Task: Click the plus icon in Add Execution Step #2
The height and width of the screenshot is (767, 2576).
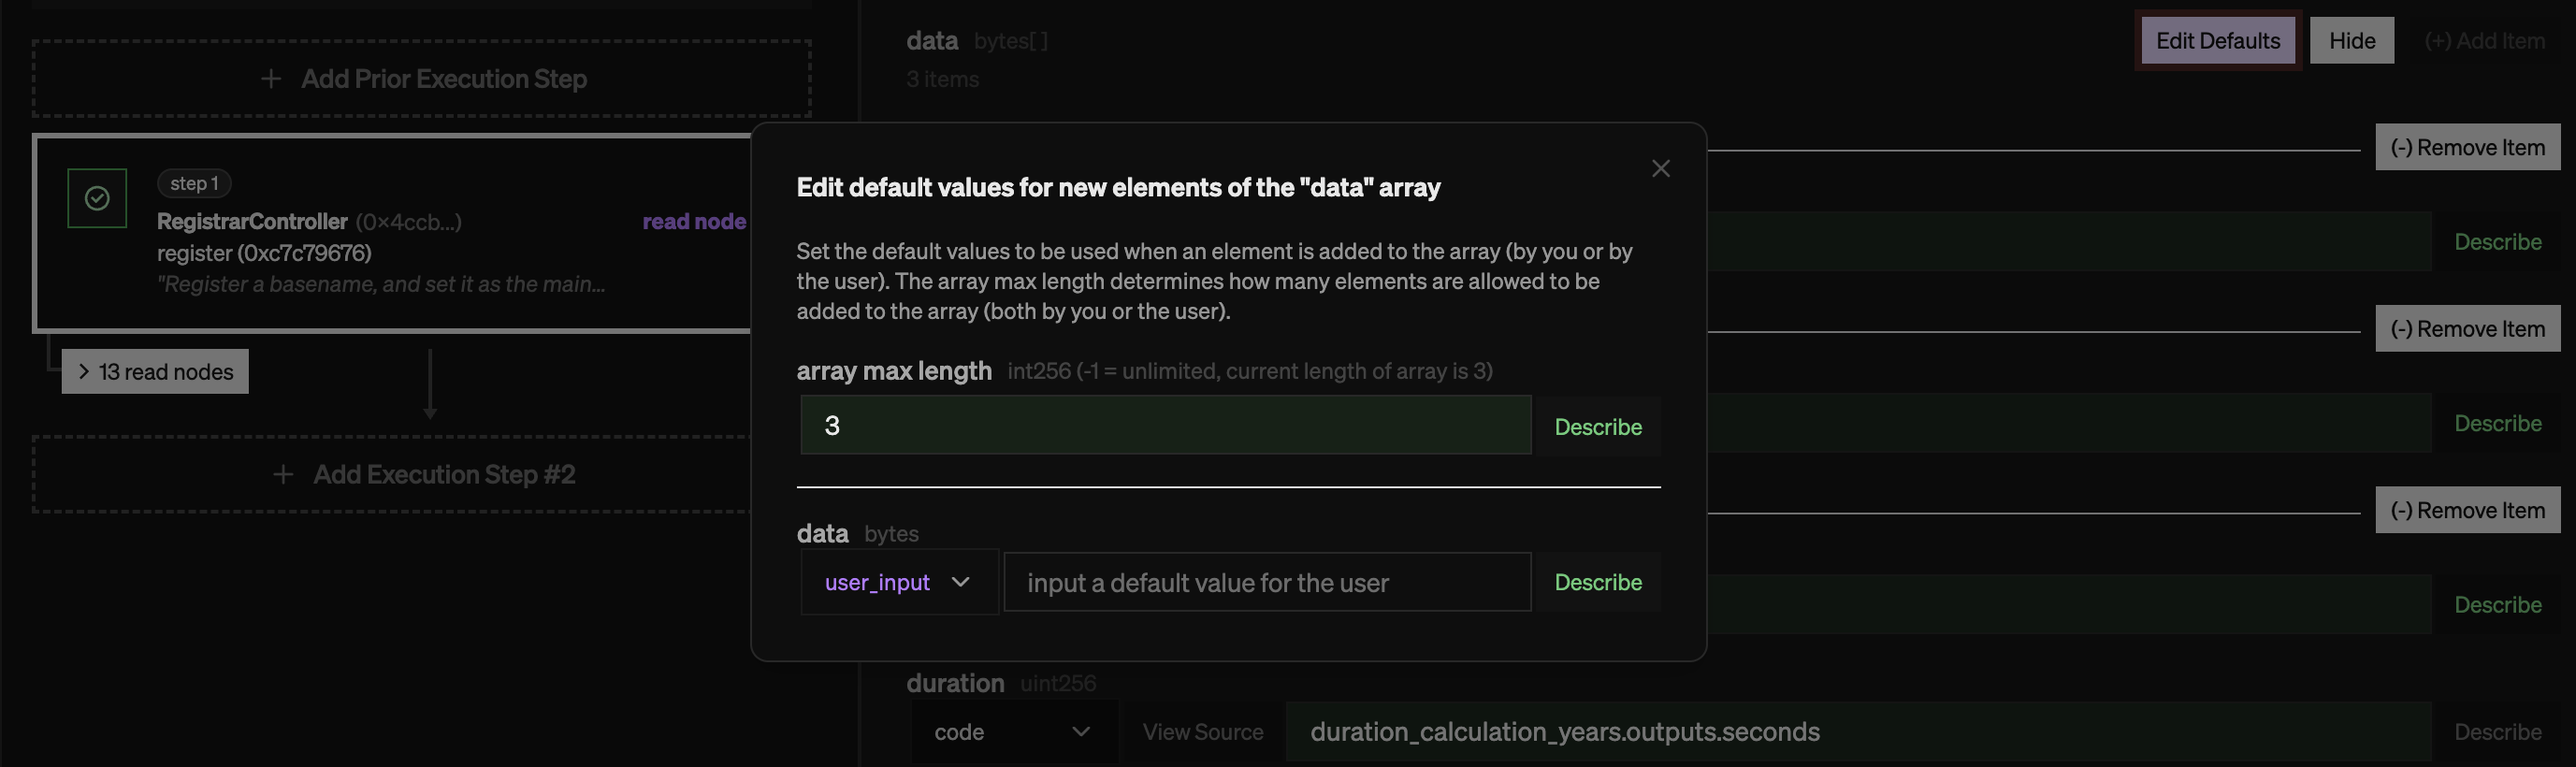Action: coord(283,474)
